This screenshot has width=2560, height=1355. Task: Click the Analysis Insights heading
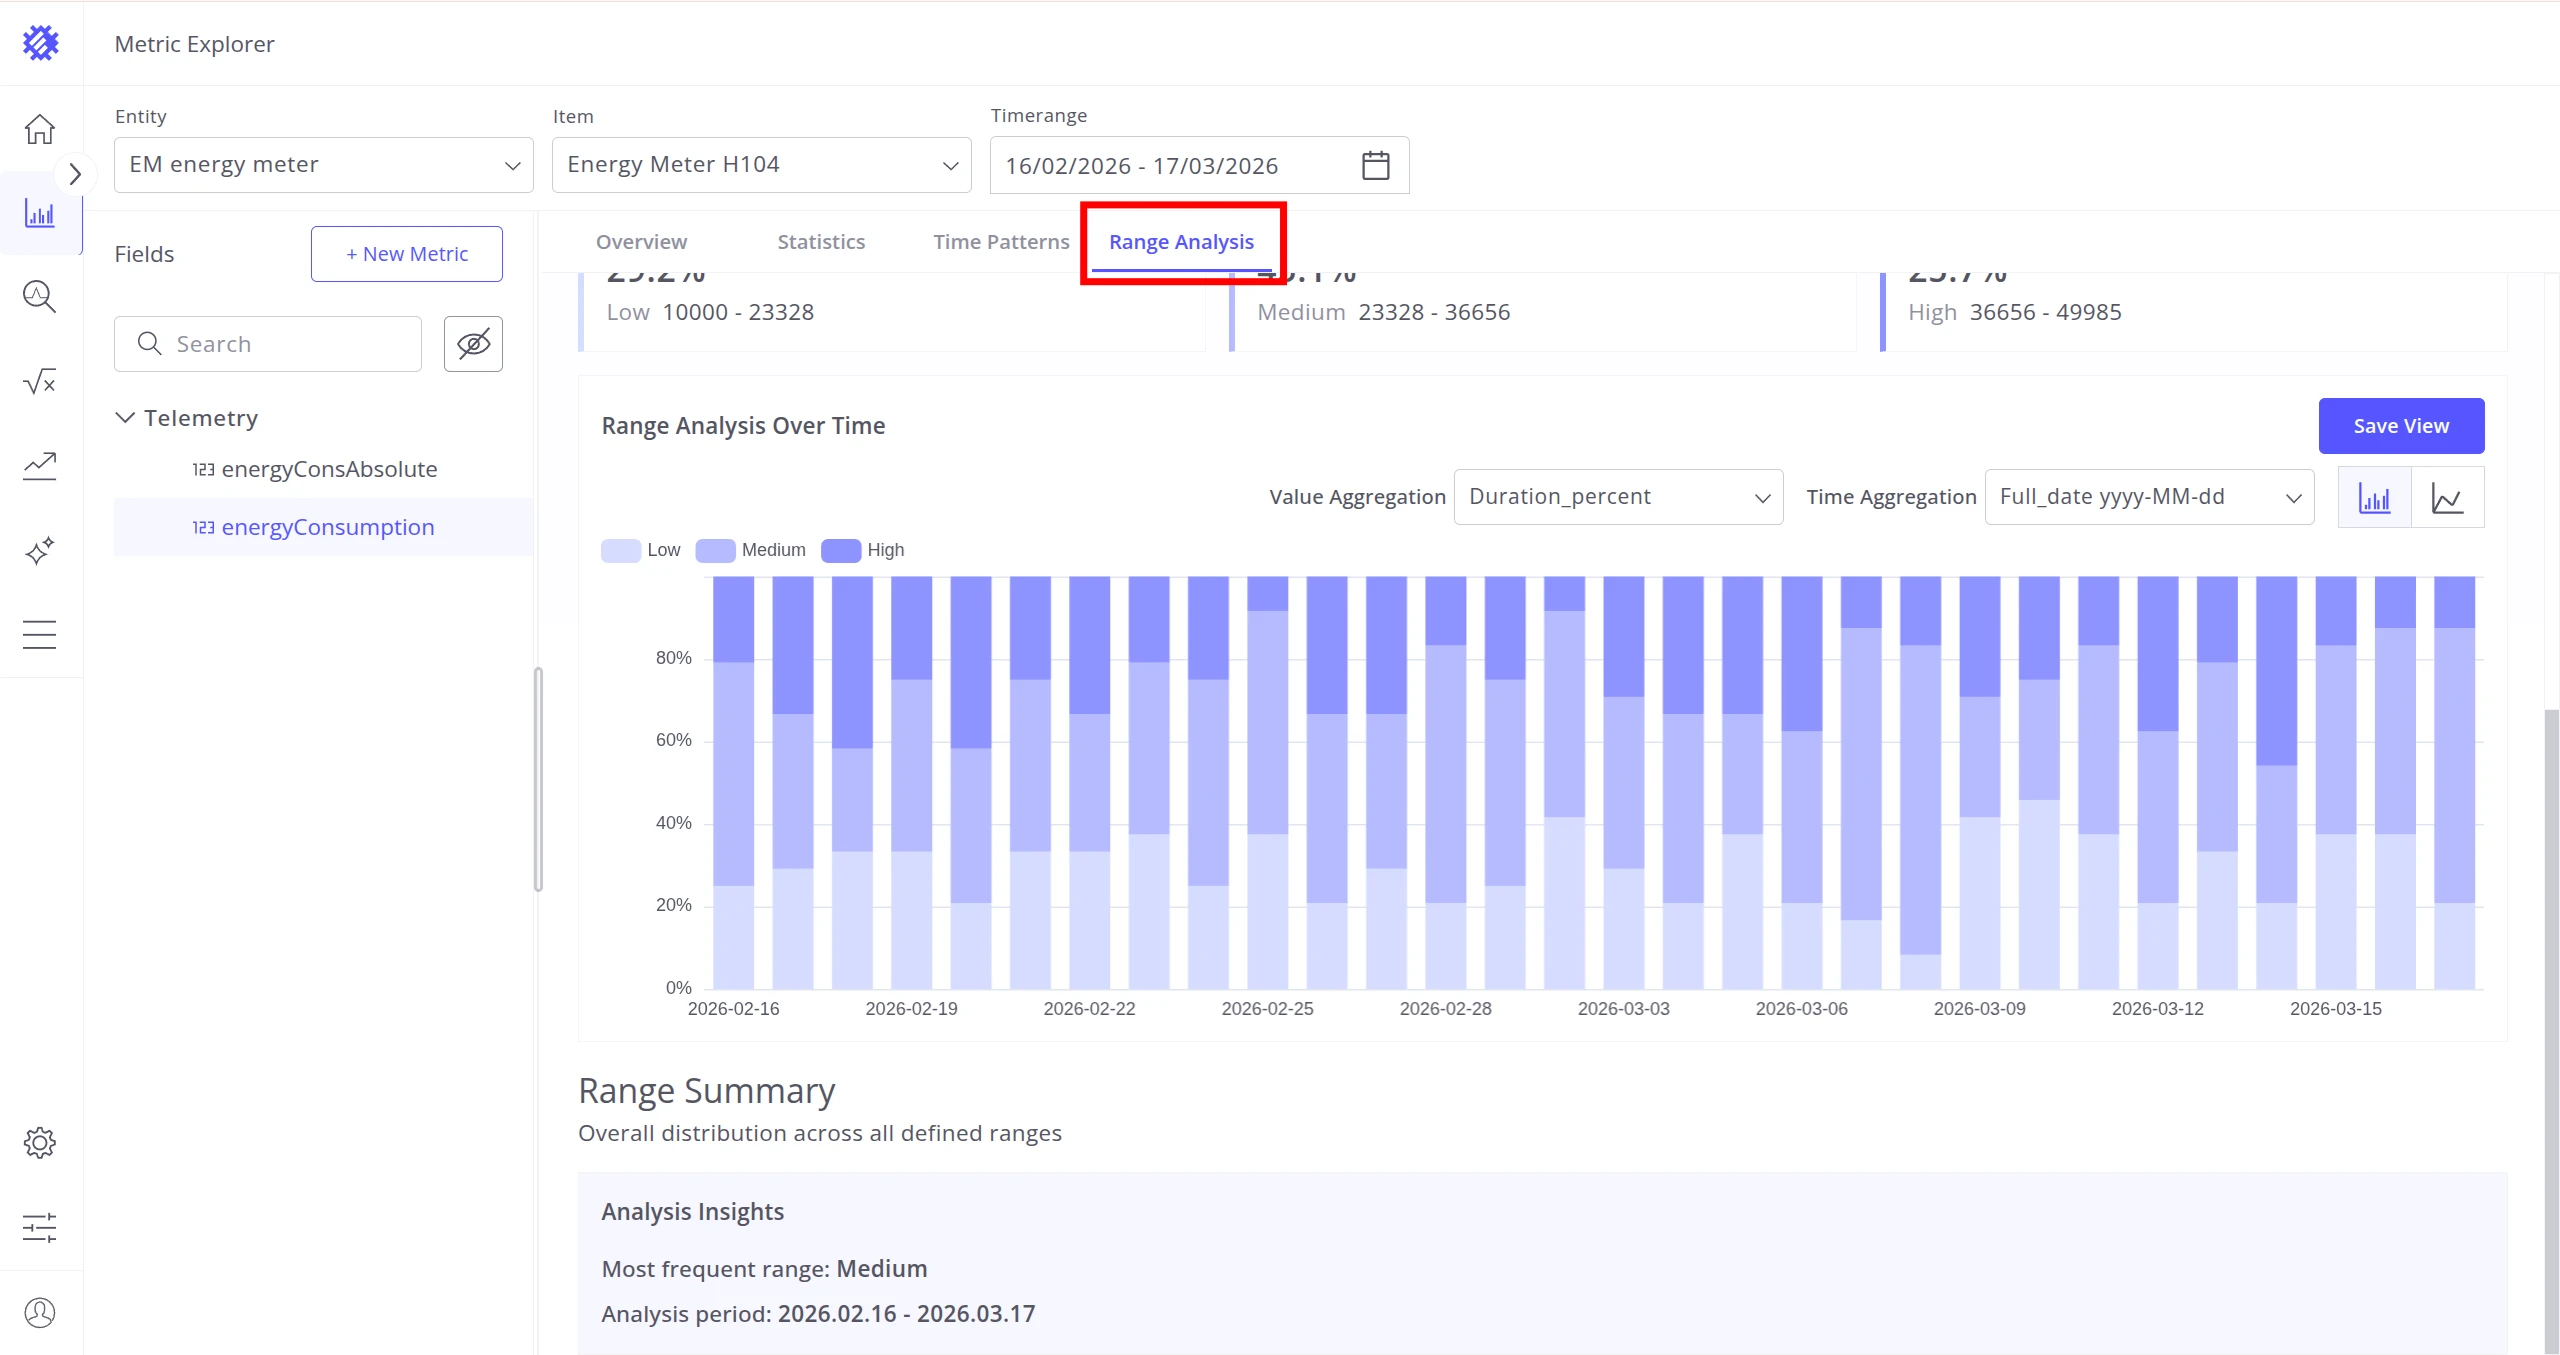[693, 1212]
